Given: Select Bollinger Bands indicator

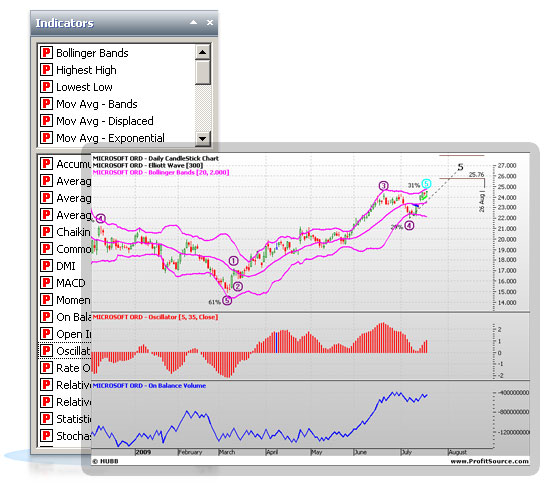Looking at the screenshot, I should coord(92,53).
